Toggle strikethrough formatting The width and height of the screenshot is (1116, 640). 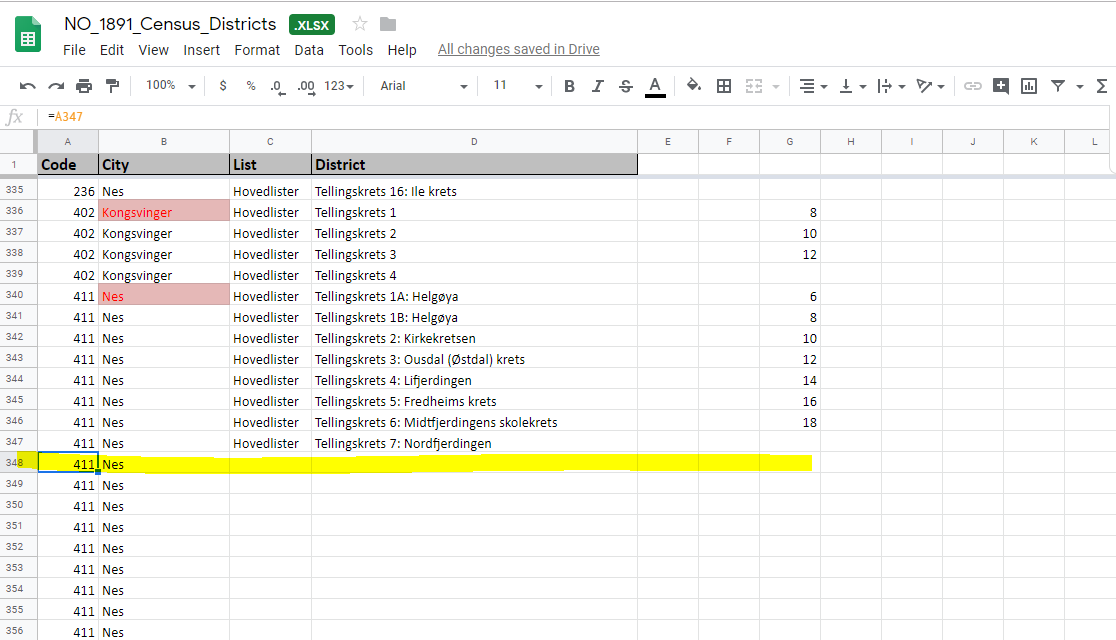pyautogui.click(x=626, y=86)
